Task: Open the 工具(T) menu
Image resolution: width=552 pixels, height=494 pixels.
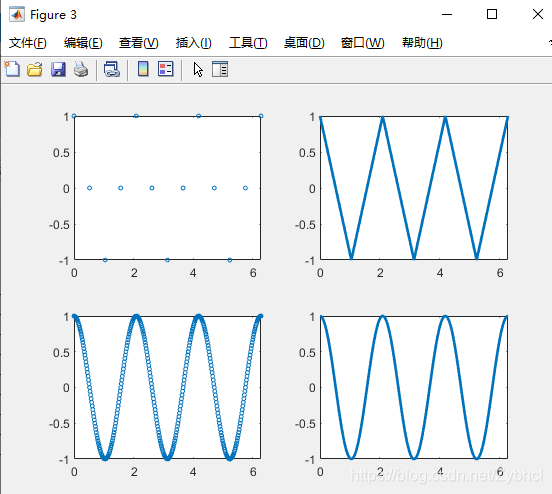Action: coord(248,43)
